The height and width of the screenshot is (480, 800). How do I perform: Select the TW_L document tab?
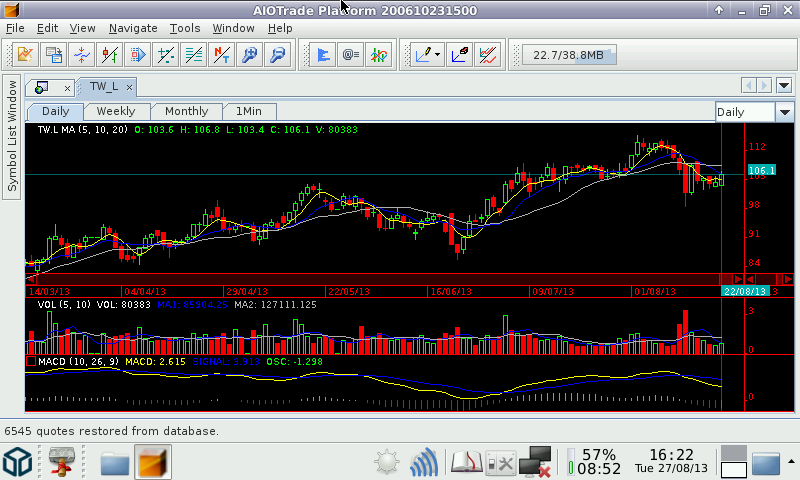tap(104, 87)
